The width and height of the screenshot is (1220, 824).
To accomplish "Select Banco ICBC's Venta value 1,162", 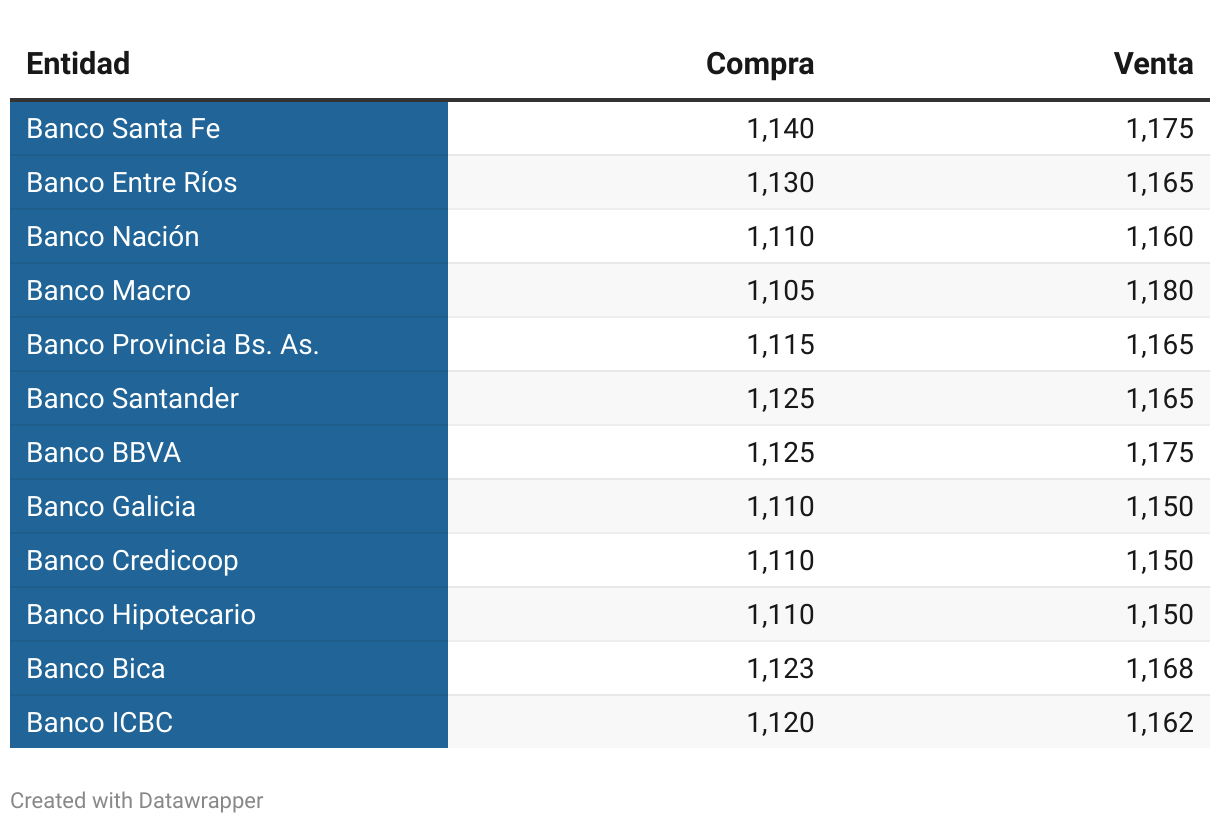I will (1160, 723).
